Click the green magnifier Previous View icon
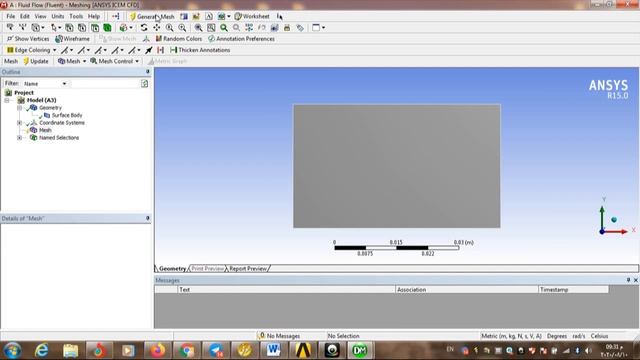This screenshot has height=360, width=640. point(224,28)
